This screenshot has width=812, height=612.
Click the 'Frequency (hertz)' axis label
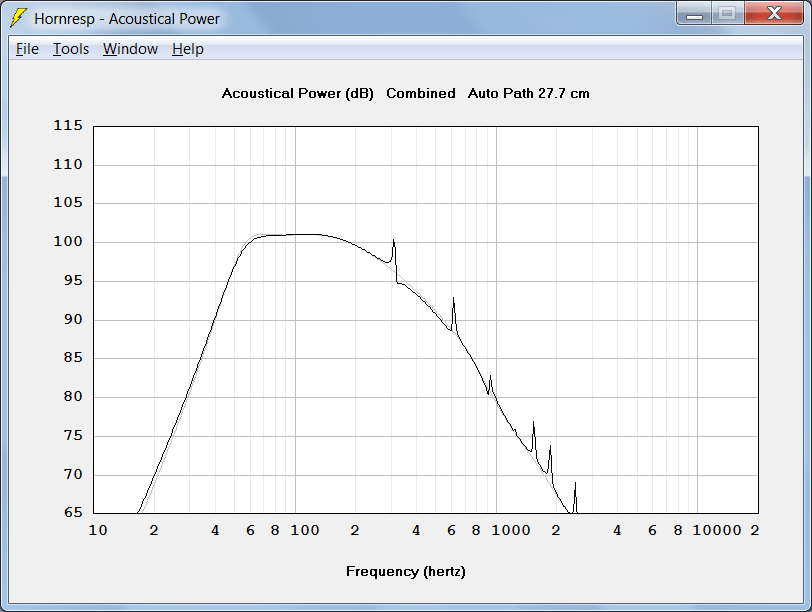pyautogui.click(x=406, y=572)
